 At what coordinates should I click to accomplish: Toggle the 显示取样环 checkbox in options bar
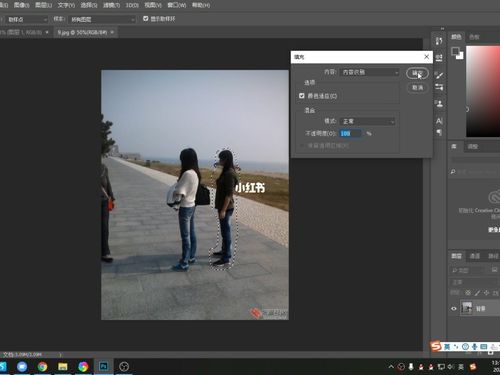point(146,19)
